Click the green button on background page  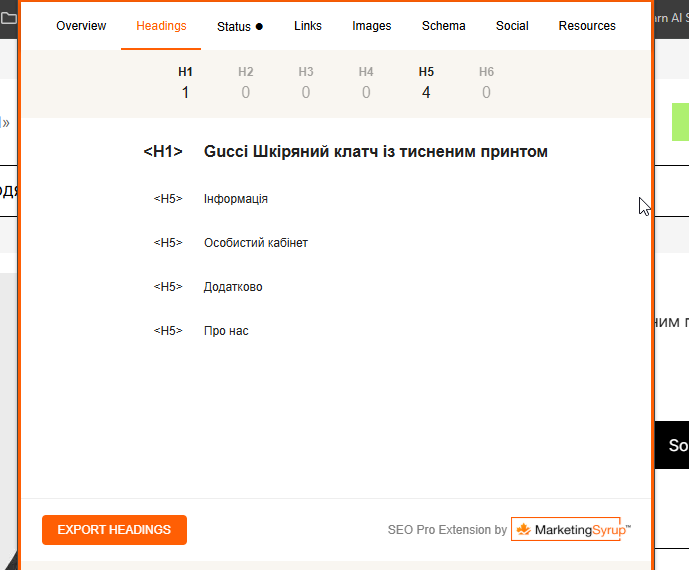pos(680,122)
